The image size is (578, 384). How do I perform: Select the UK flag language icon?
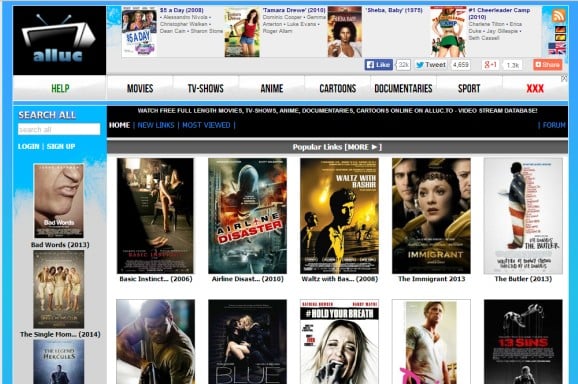(x=557, y=48)
